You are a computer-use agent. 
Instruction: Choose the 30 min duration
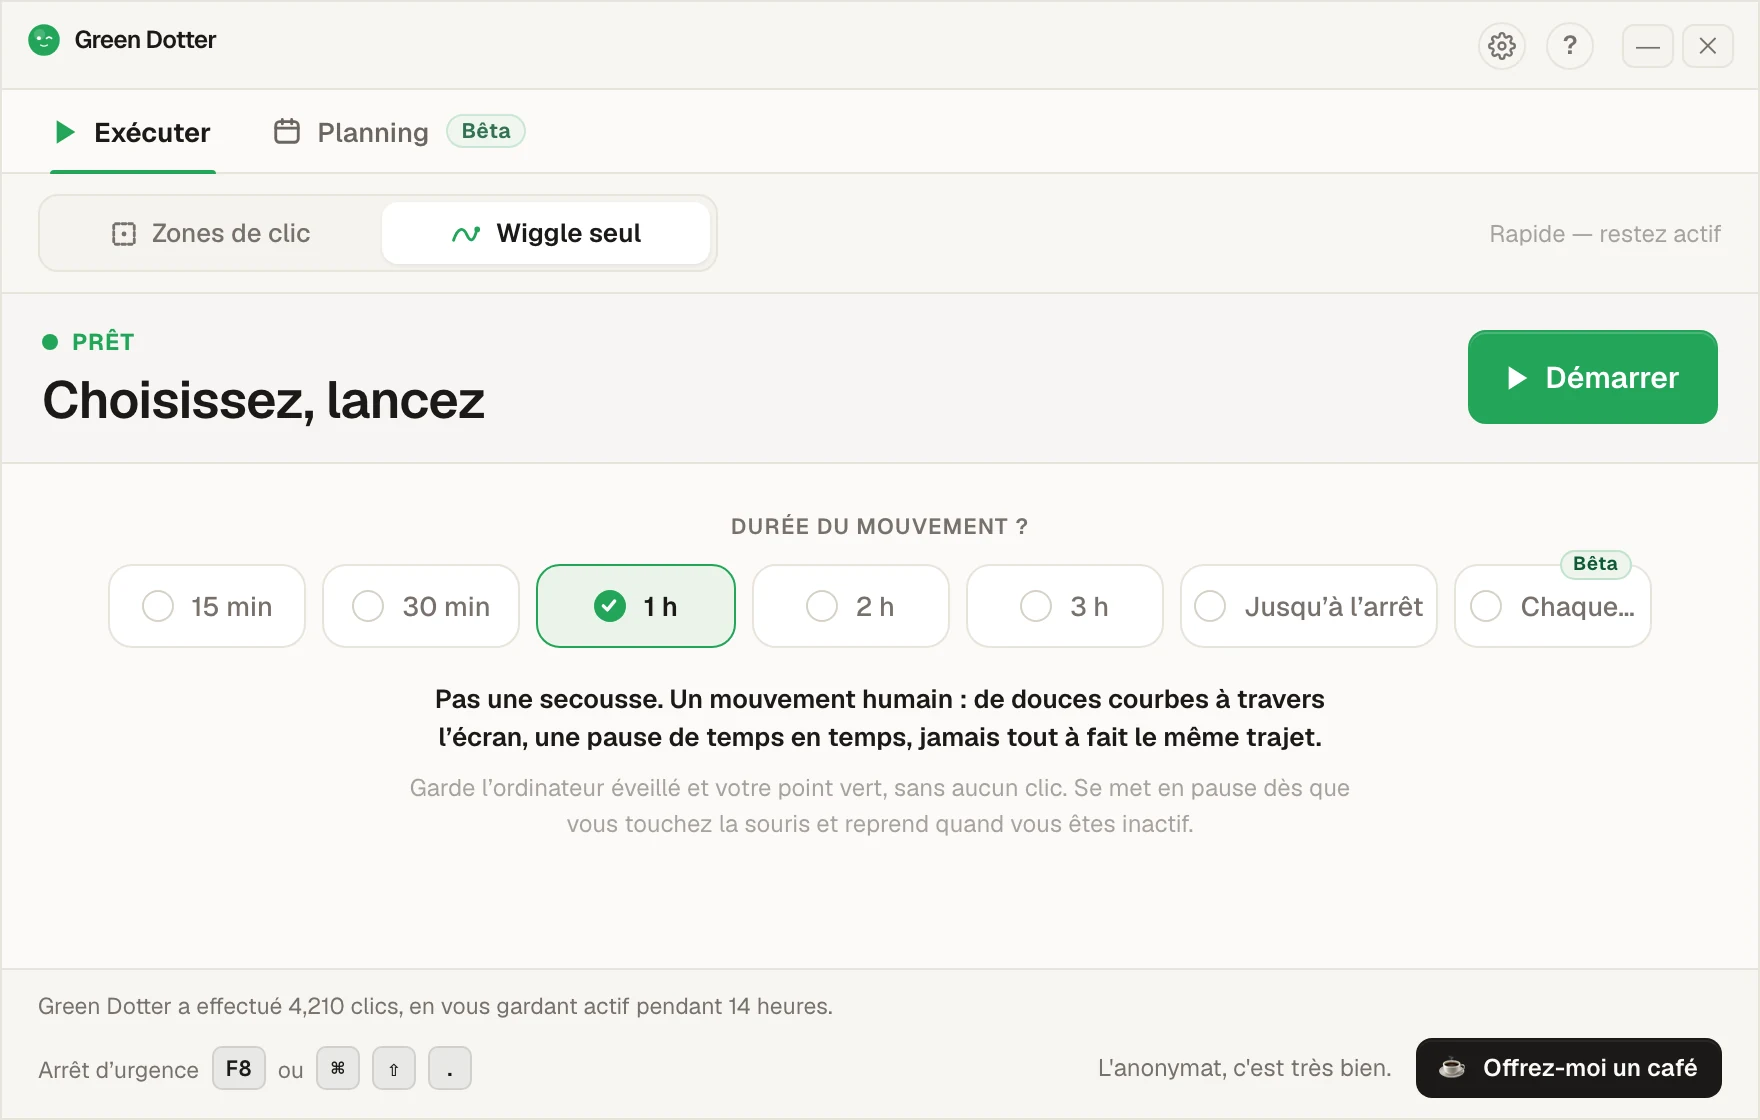click(x=421, y=606)
